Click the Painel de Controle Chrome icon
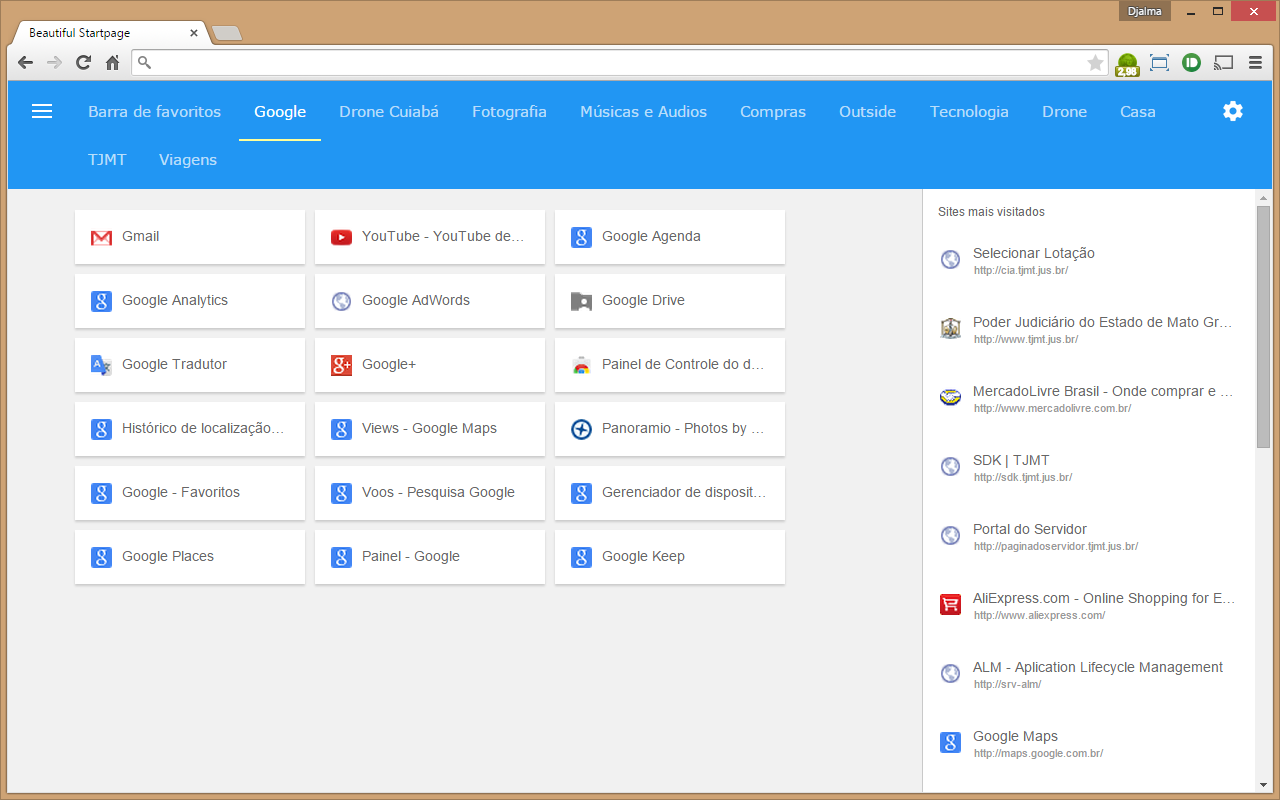 581,365
